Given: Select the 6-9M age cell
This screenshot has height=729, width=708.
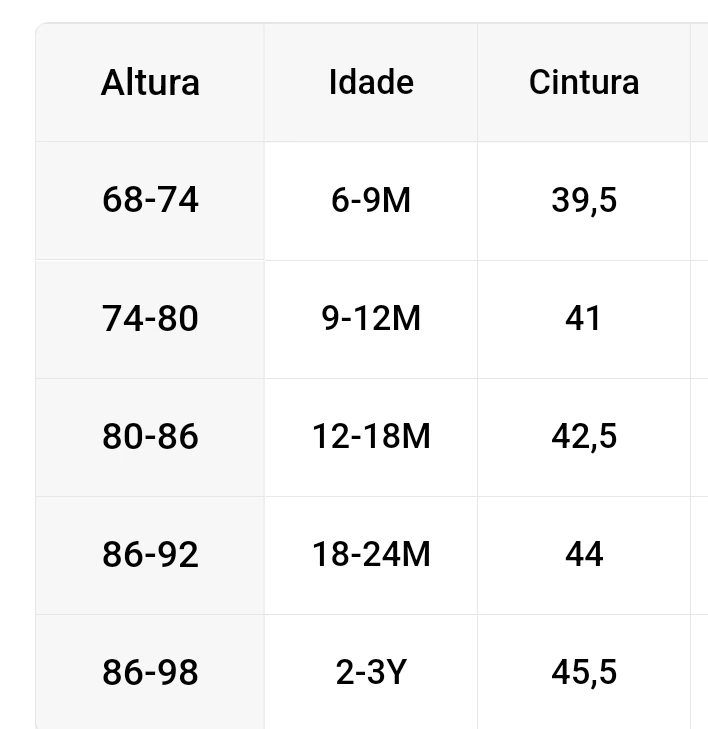Looking at the screenshot, I should pyautogui.click(x=371, y=201).
